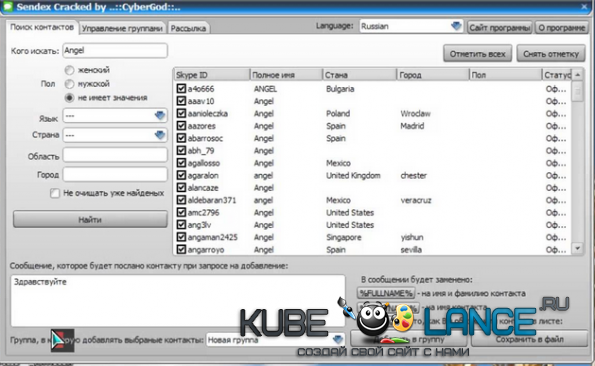Click the Sendex app icon in title bar
Viewport: 595px width, 366px height.
[8, 6]
